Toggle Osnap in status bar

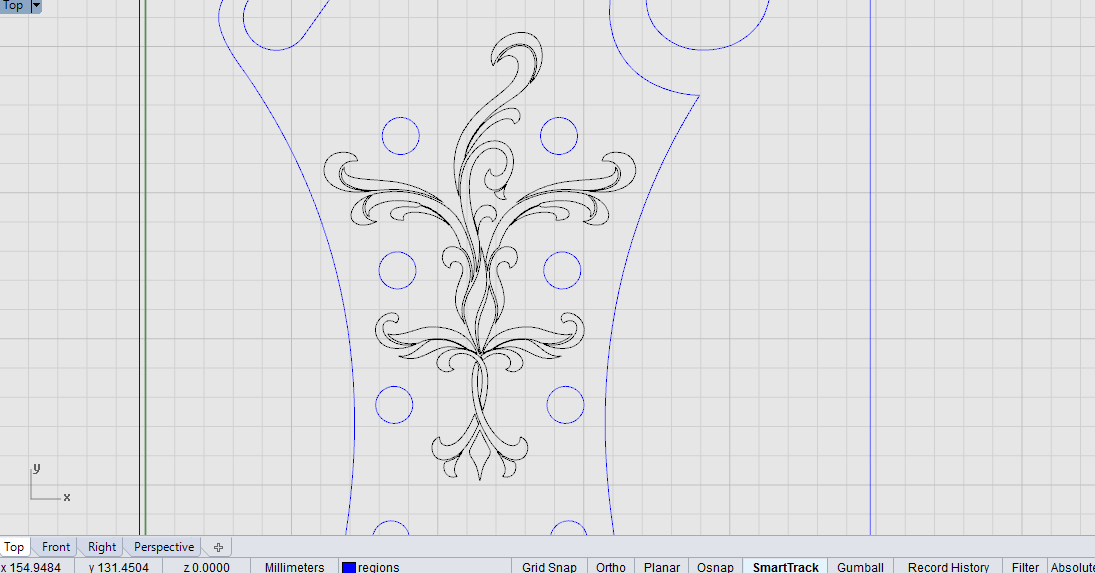(x=715, y=567)
